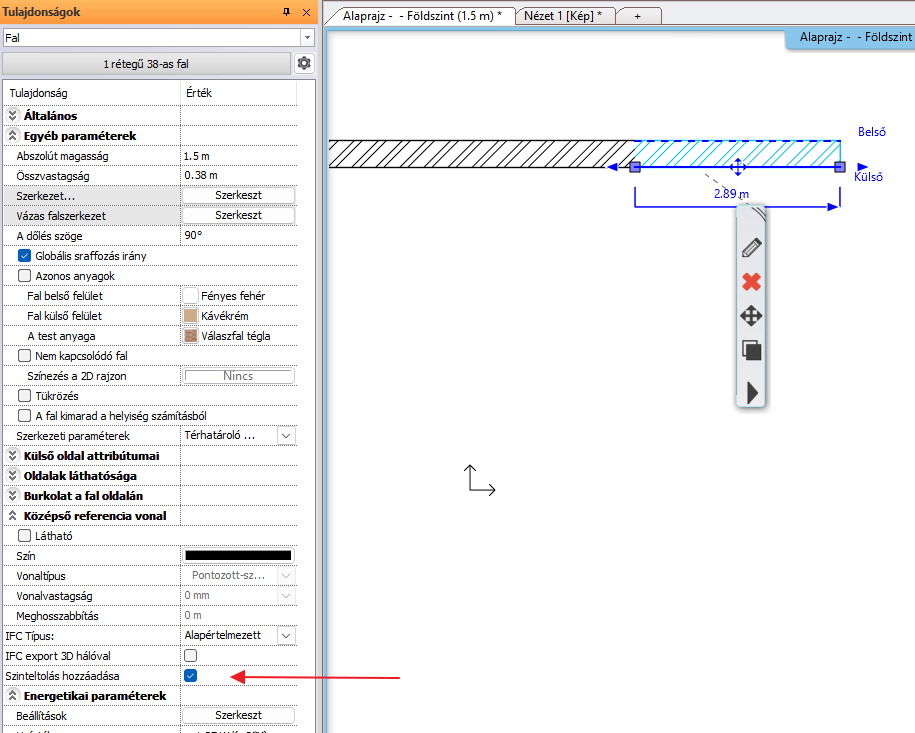Open the Vonalvastagság dropdown
This screenshot has width=915, height=733.
tap(286, 595)
